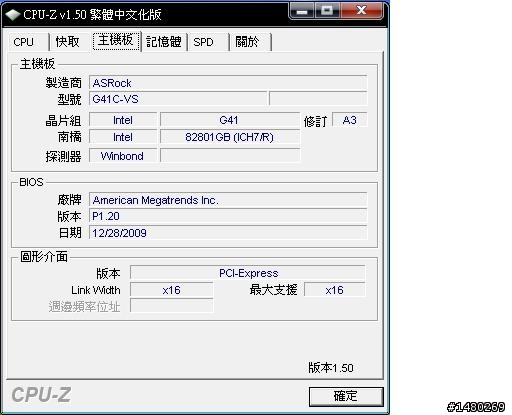
Task: Click the 確定 OK button
Action: (346, 396)
